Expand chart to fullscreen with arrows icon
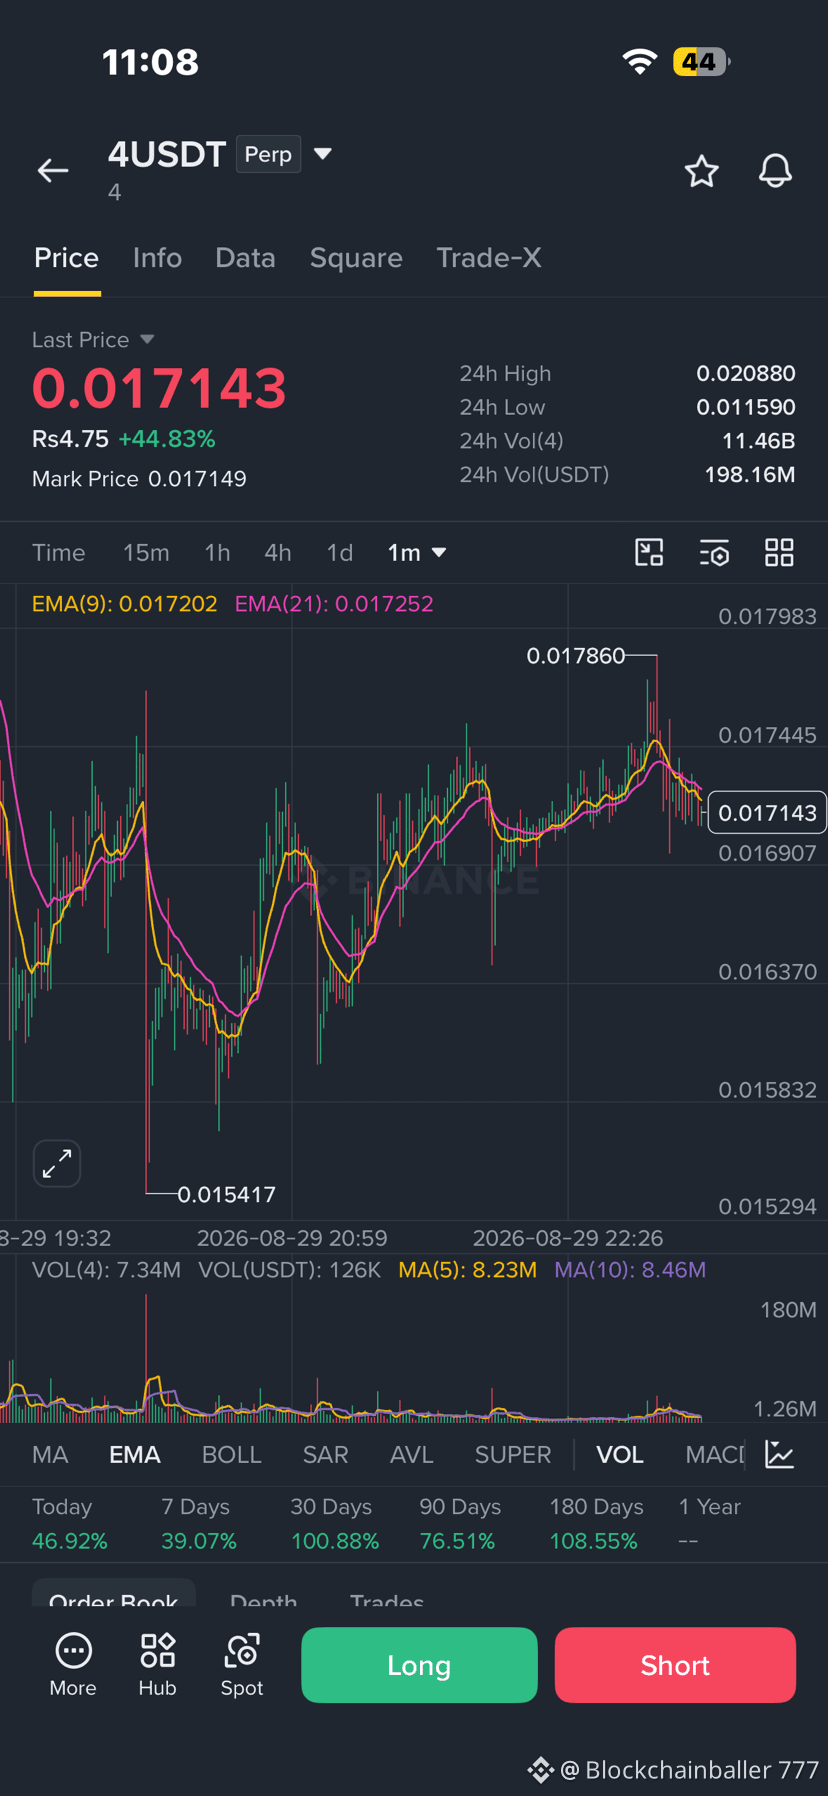This screenshot has height=1796, width=828. pyautogui.click(x=57, y=1163)
